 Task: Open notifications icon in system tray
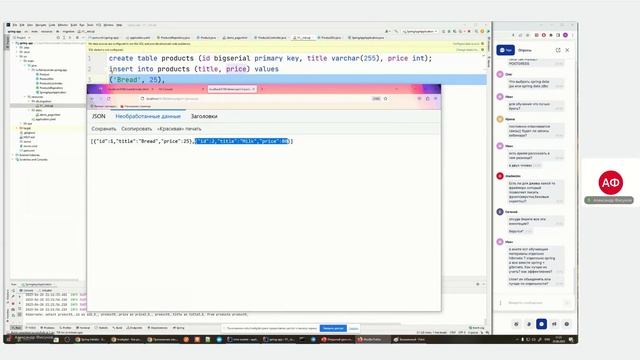[x=571, y=339]
